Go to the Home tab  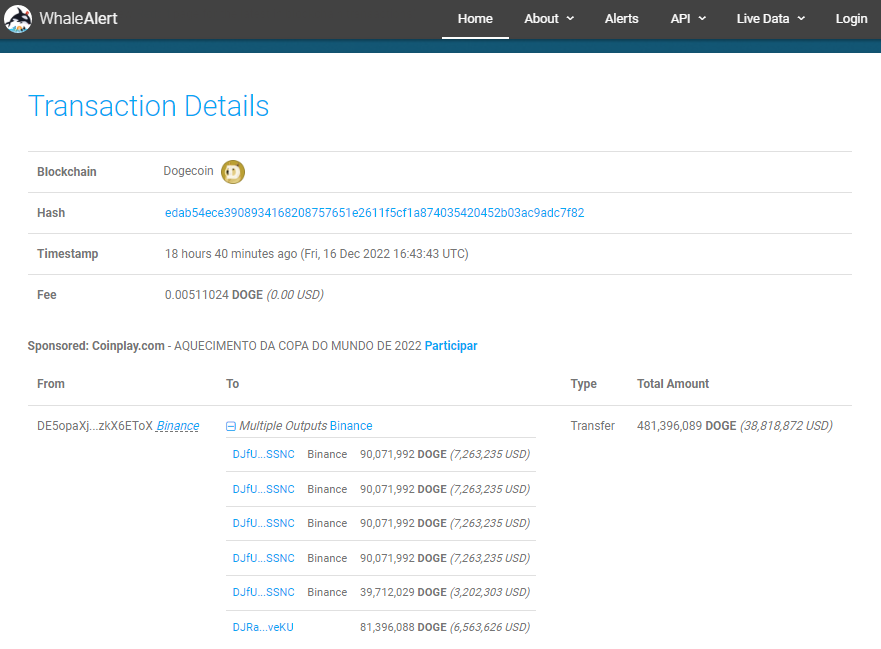(x=475, y=19)
